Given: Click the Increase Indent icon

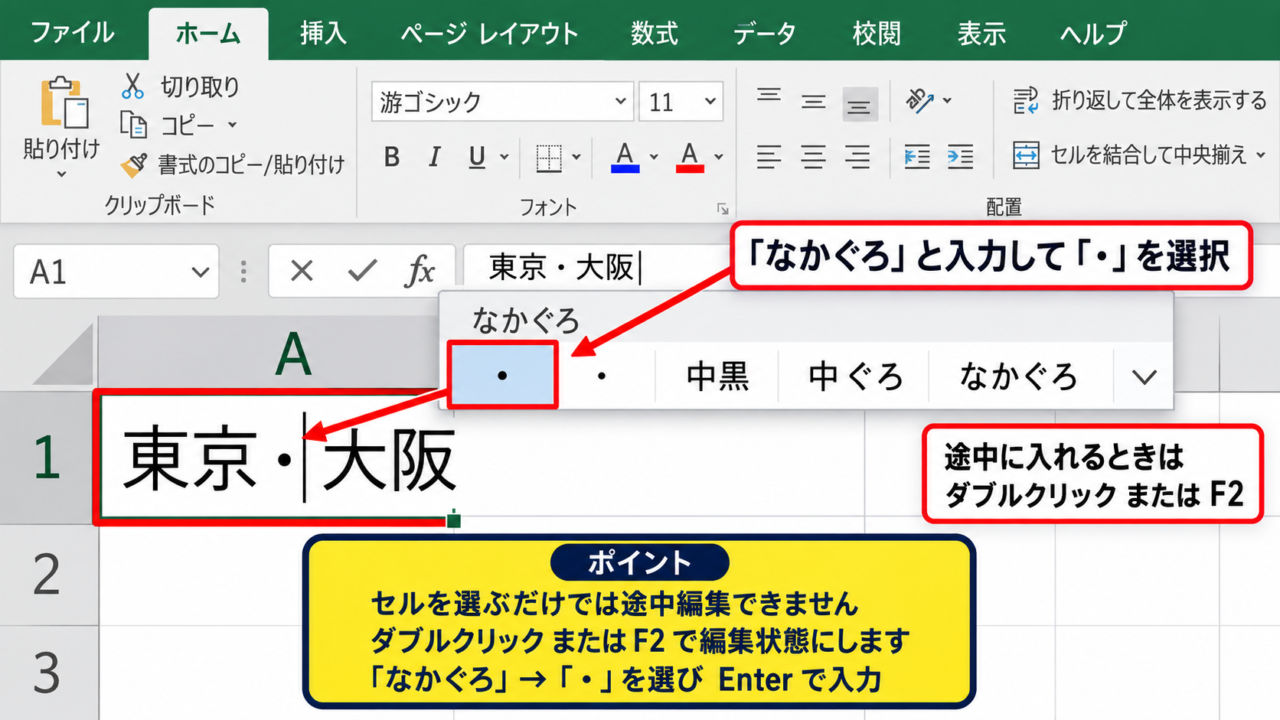Looking at the screenshot, I should pyautogui.click(x=960, y=157).
